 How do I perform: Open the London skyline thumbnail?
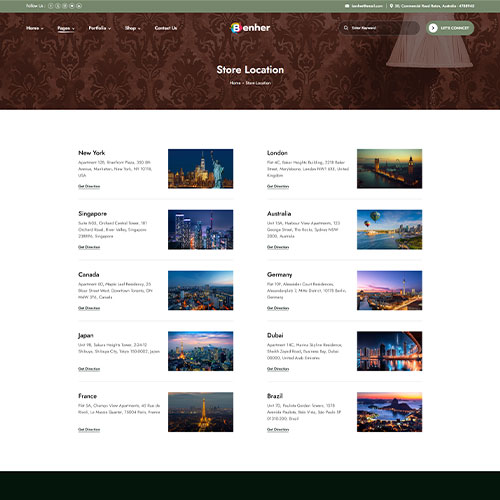coord(389,169)
